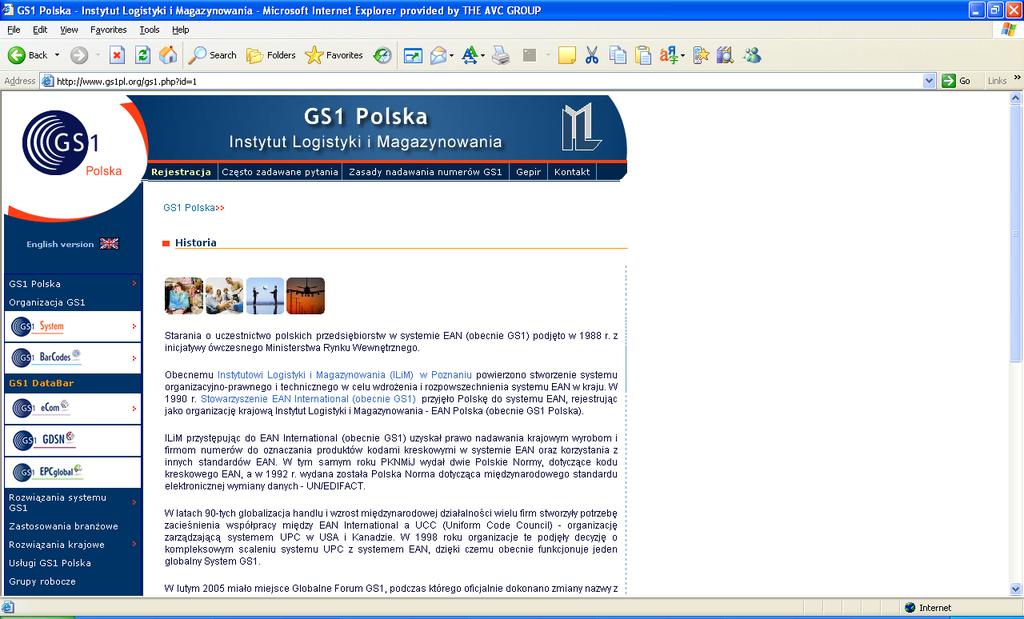Open the Favorites menu
Screen dimensions: 1024x619
click(x=108, y=29)
